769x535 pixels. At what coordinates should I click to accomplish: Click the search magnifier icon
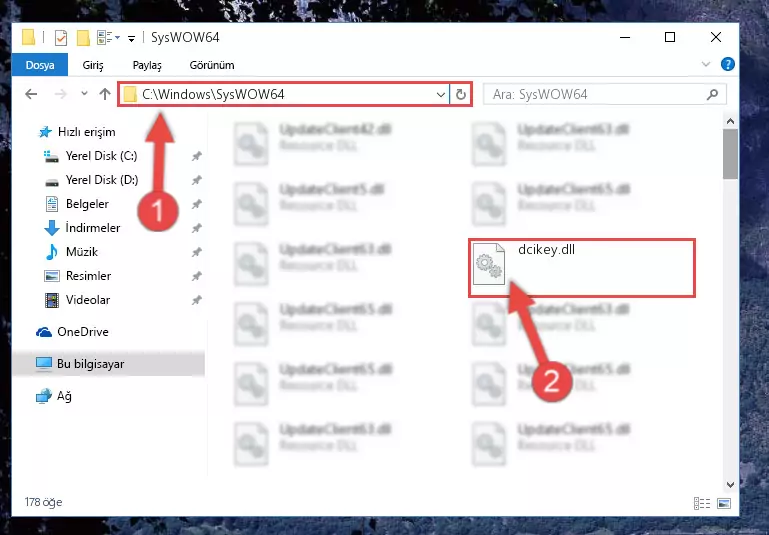tap(713, 94)
